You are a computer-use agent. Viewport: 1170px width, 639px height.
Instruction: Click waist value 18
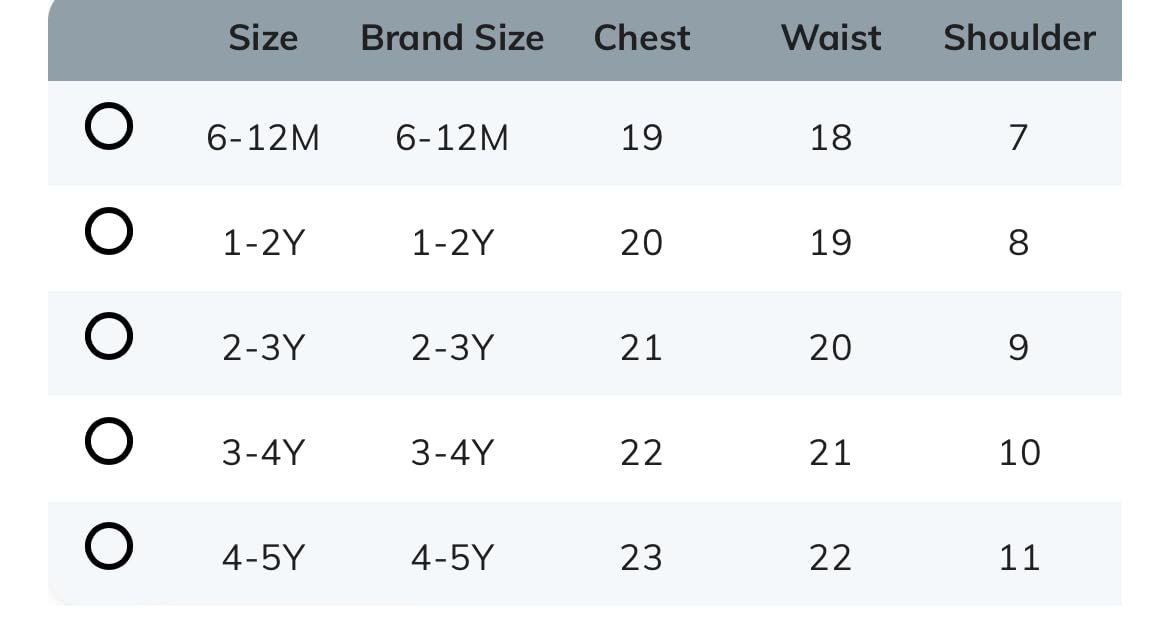coord(831,138)
